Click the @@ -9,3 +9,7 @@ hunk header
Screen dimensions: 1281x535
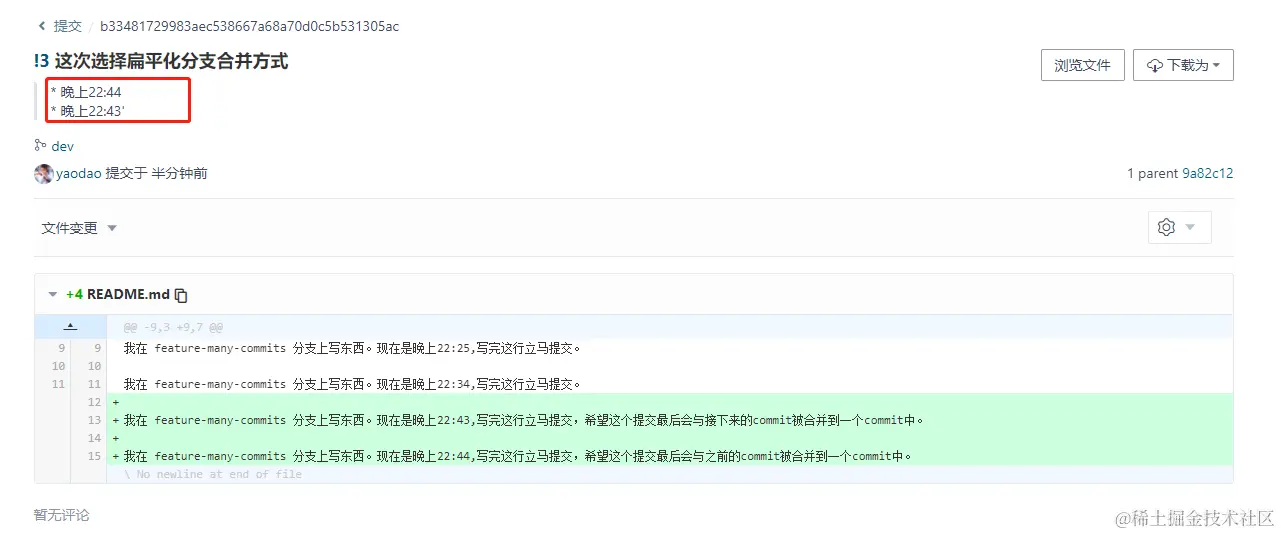coord(173,327)
